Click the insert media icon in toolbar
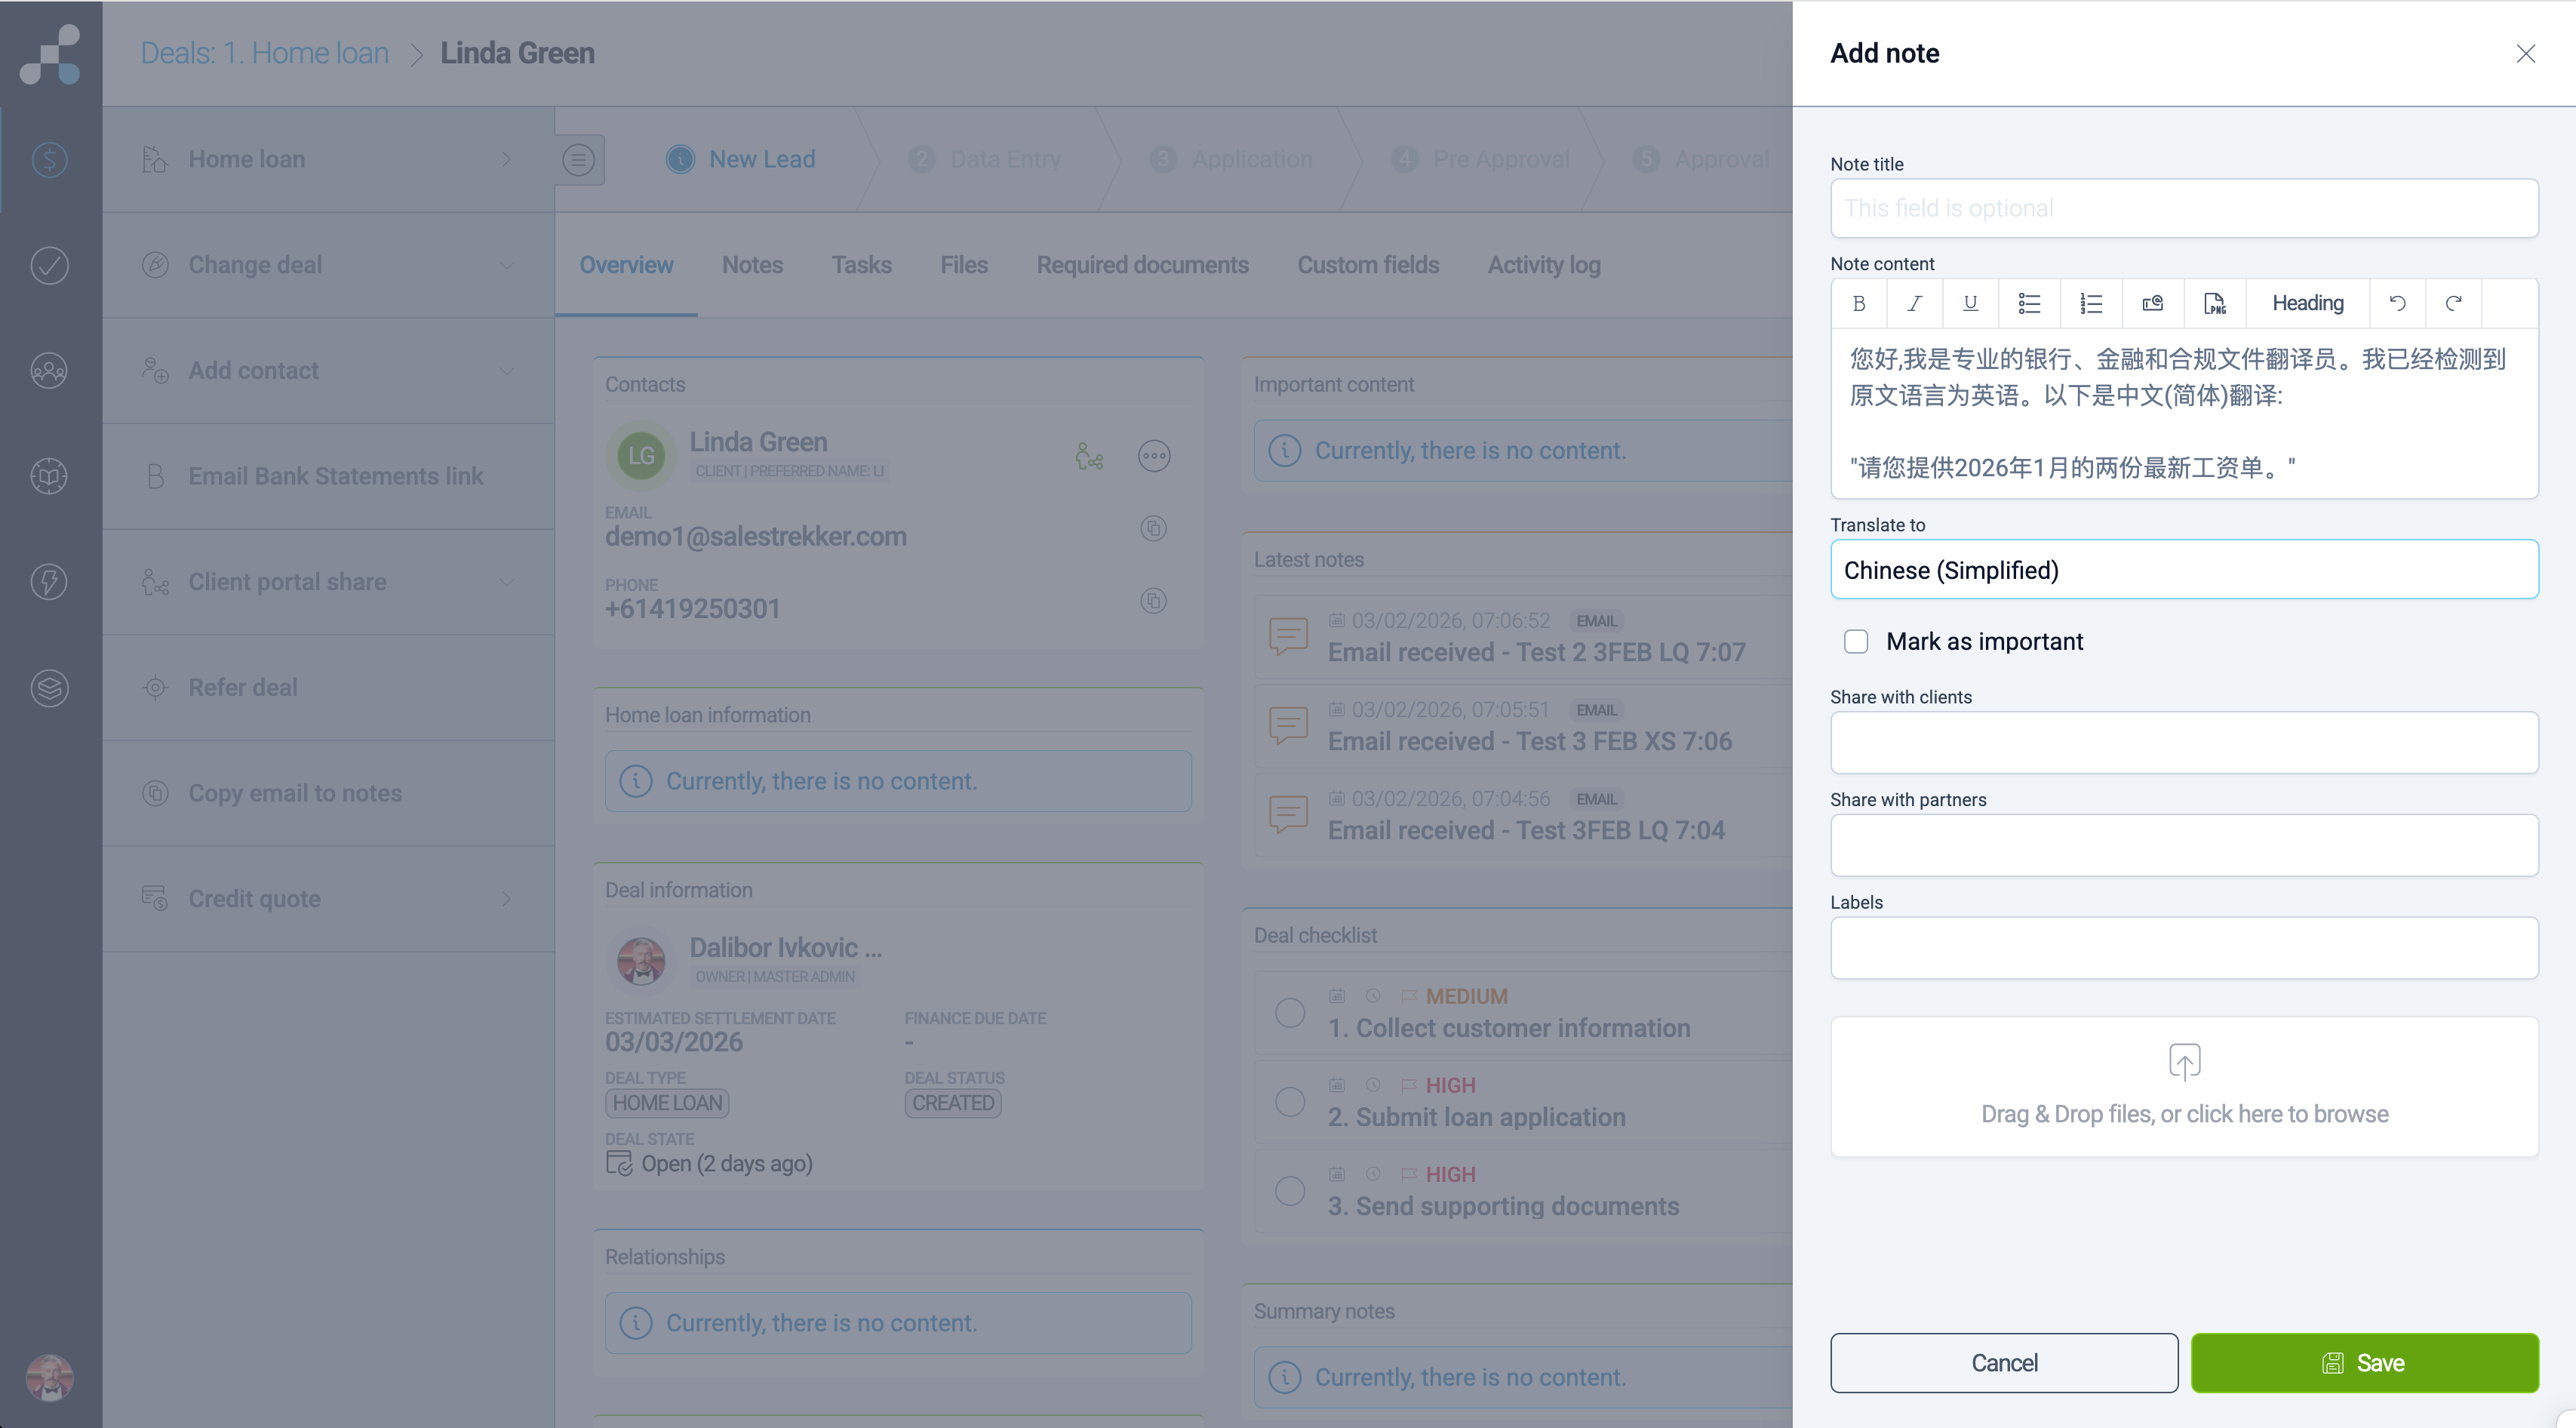Viewport: 2576px width, 1428px height. [x=2153, y=303]
